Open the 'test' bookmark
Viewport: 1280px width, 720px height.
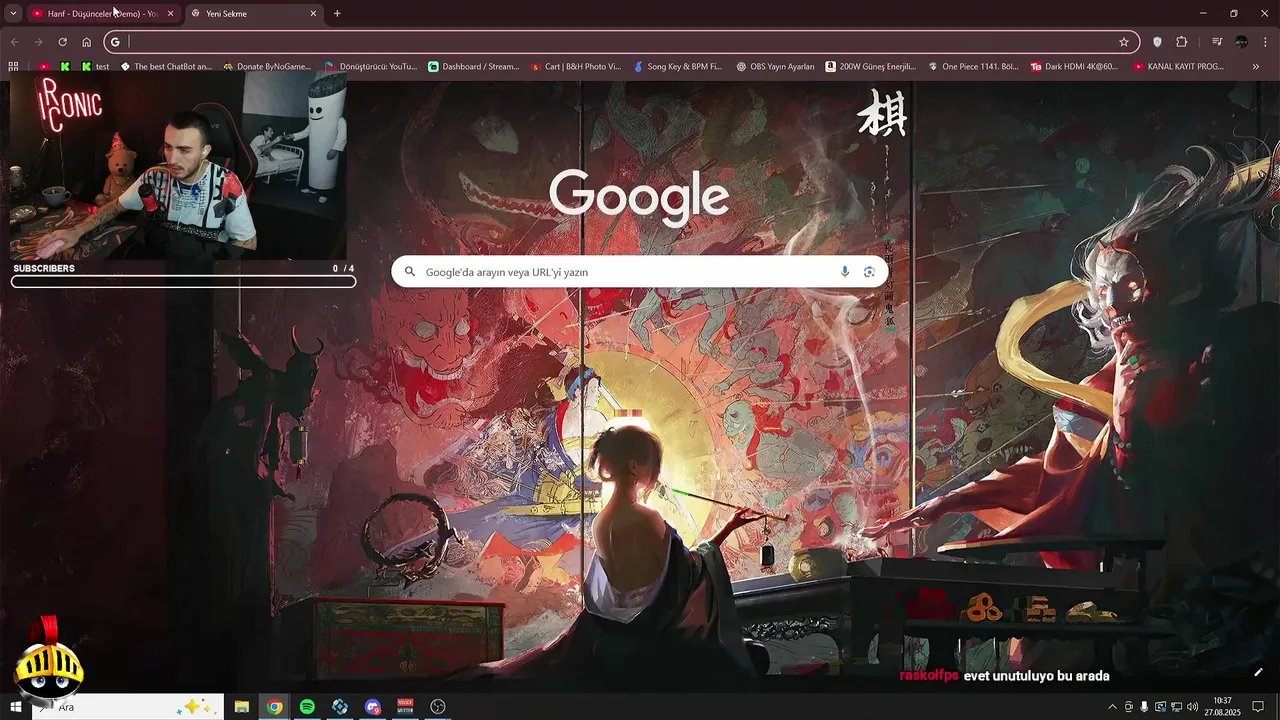[96, 67]
